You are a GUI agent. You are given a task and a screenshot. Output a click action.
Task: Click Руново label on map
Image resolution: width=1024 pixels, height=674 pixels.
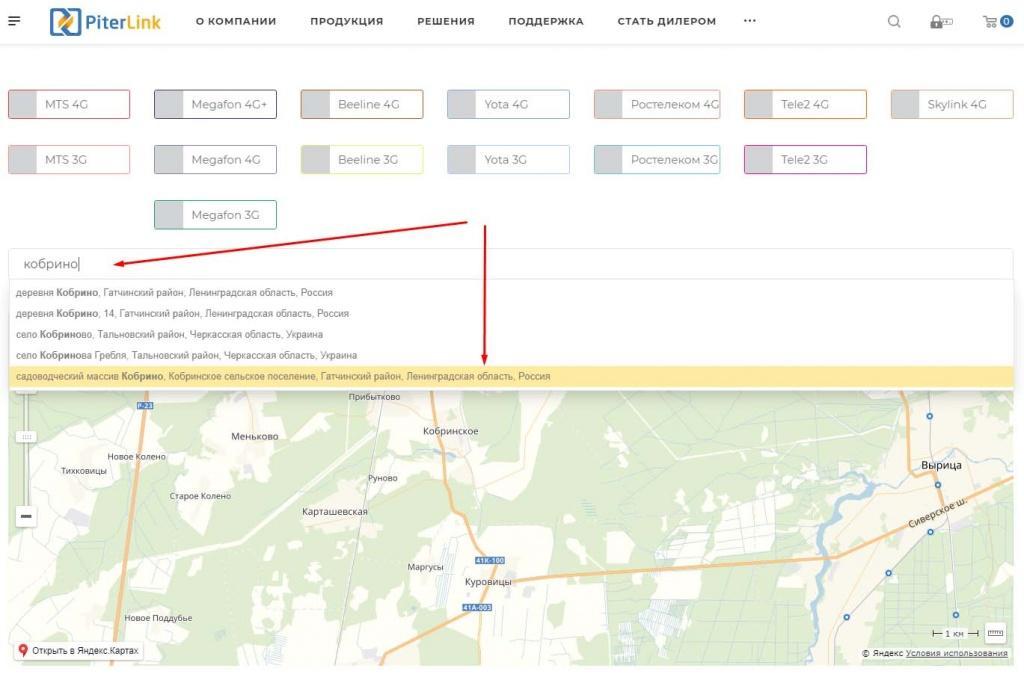pyautogui.click(x=383, y=478)
